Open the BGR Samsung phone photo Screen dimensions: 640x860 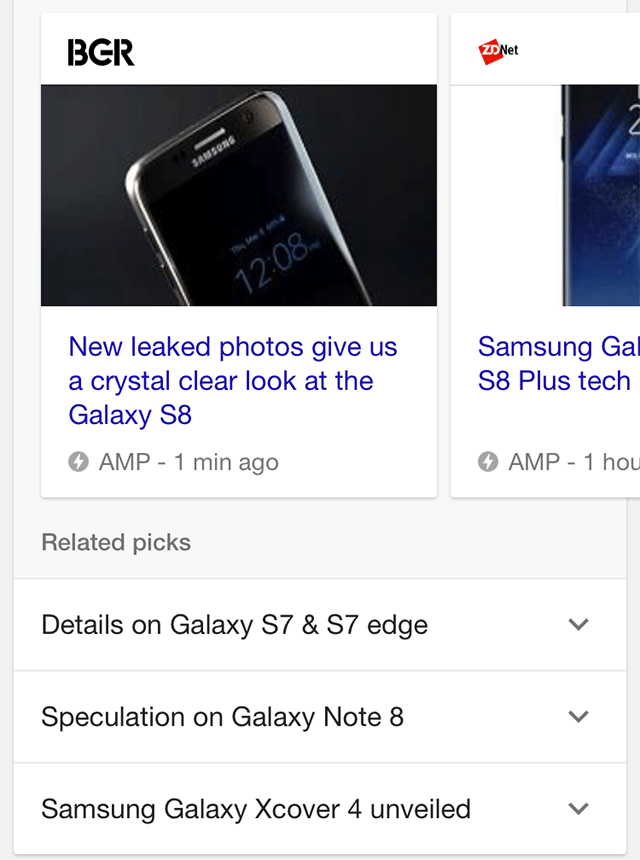[239, 195]
